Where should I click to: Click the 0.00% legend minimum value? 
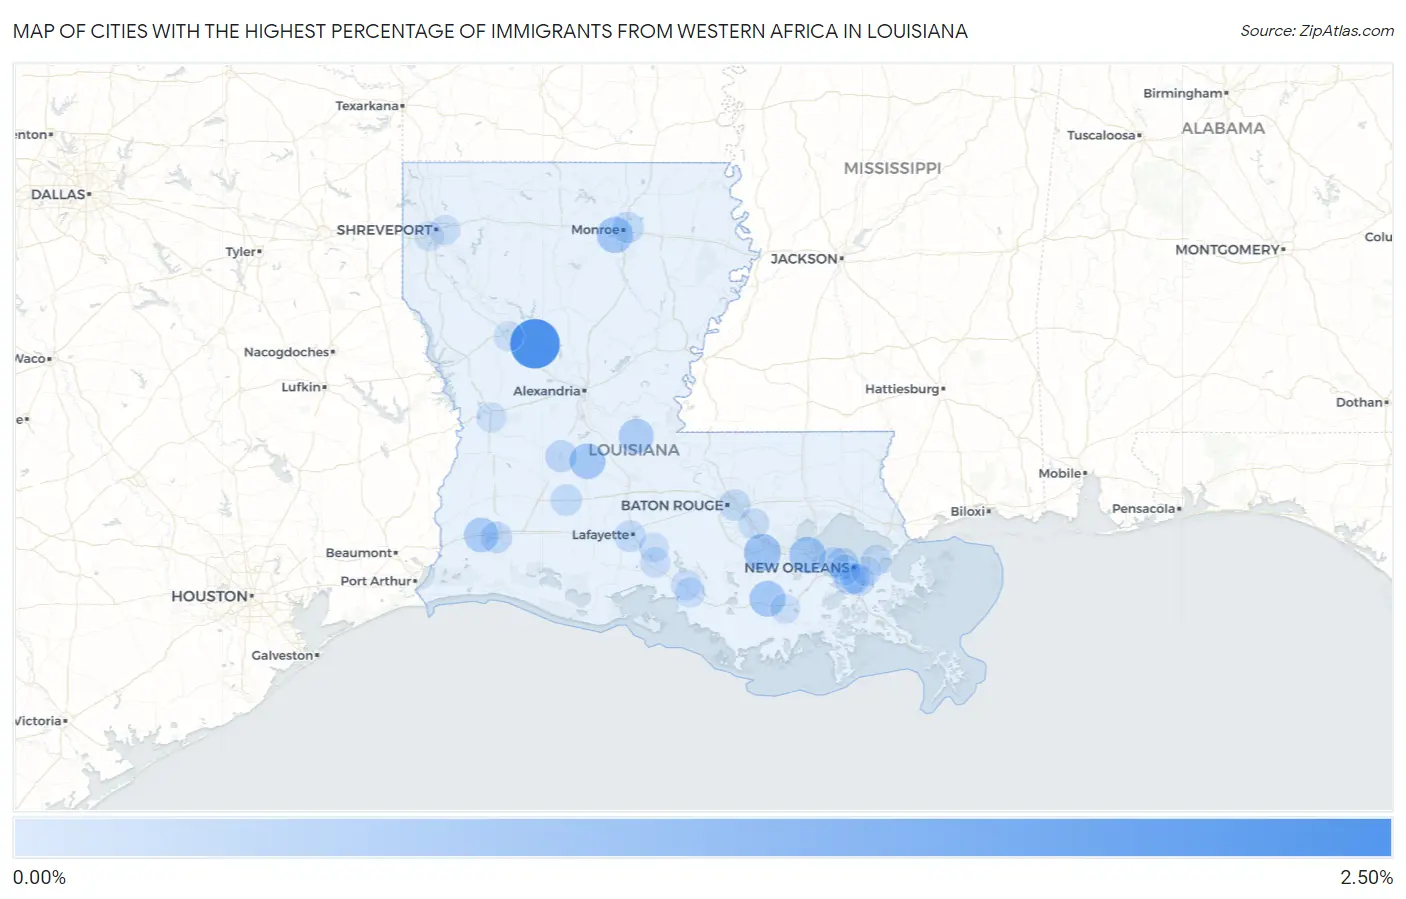(x=39, y=878)
